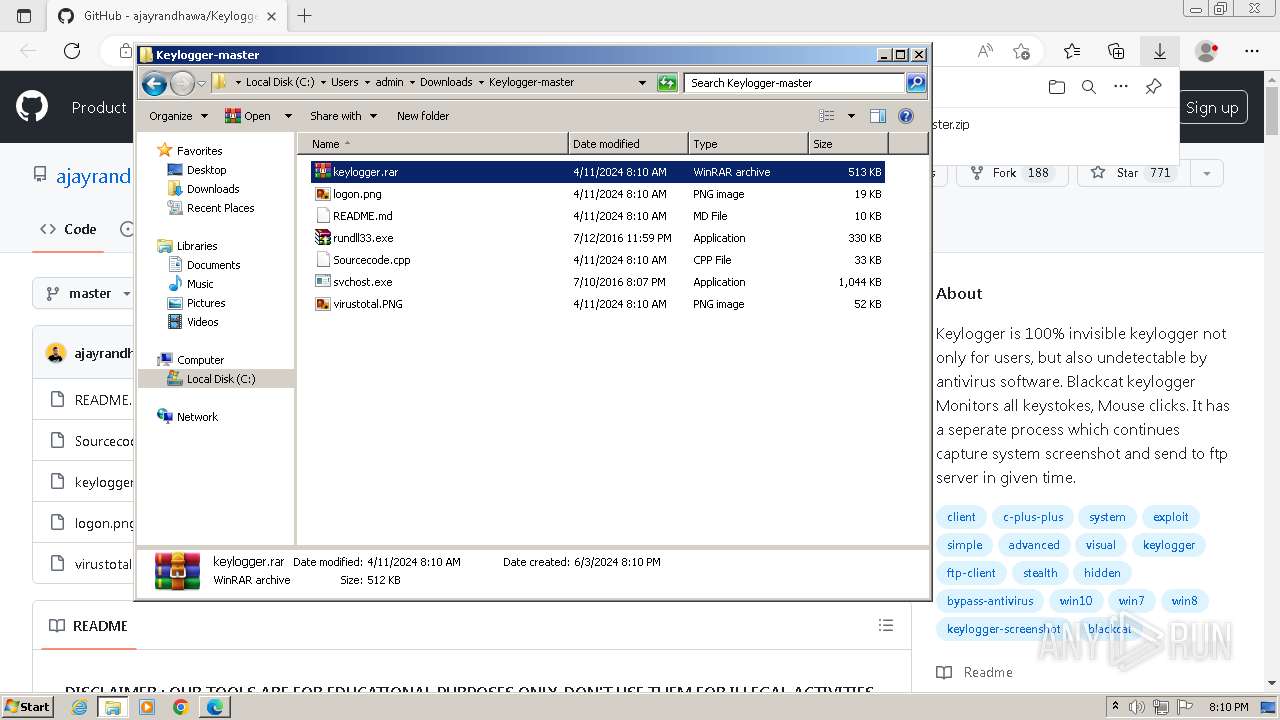1280x720 pixels.
Task: Pin the downloads flyout with the pin icon
Action: click(x=1153, y=87)
